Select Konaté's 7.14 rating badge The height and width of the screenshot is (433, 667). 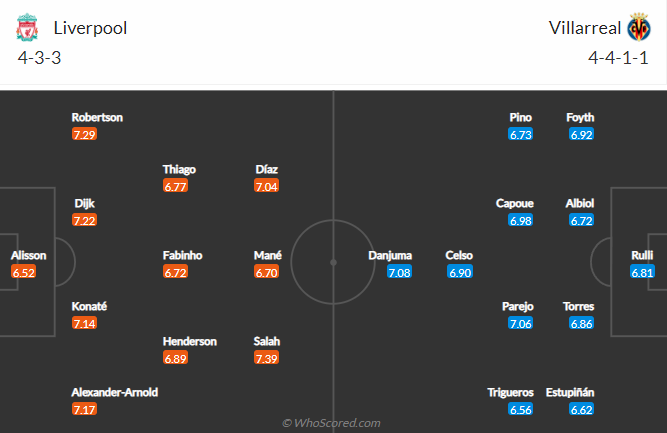coord(85,324)
